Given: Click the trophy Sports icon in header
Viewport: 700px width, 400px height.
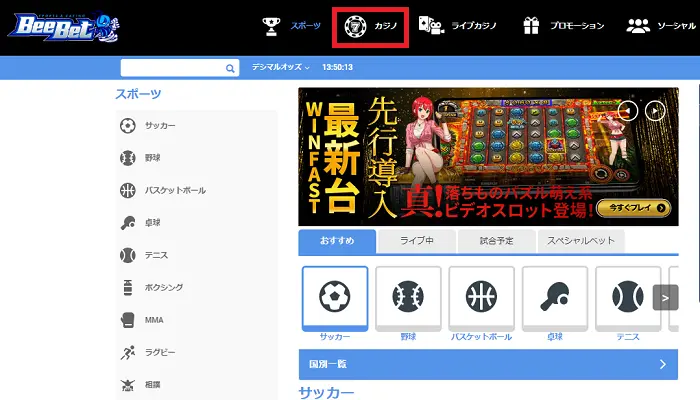Looking at the screenshot, I should (271, 26).
